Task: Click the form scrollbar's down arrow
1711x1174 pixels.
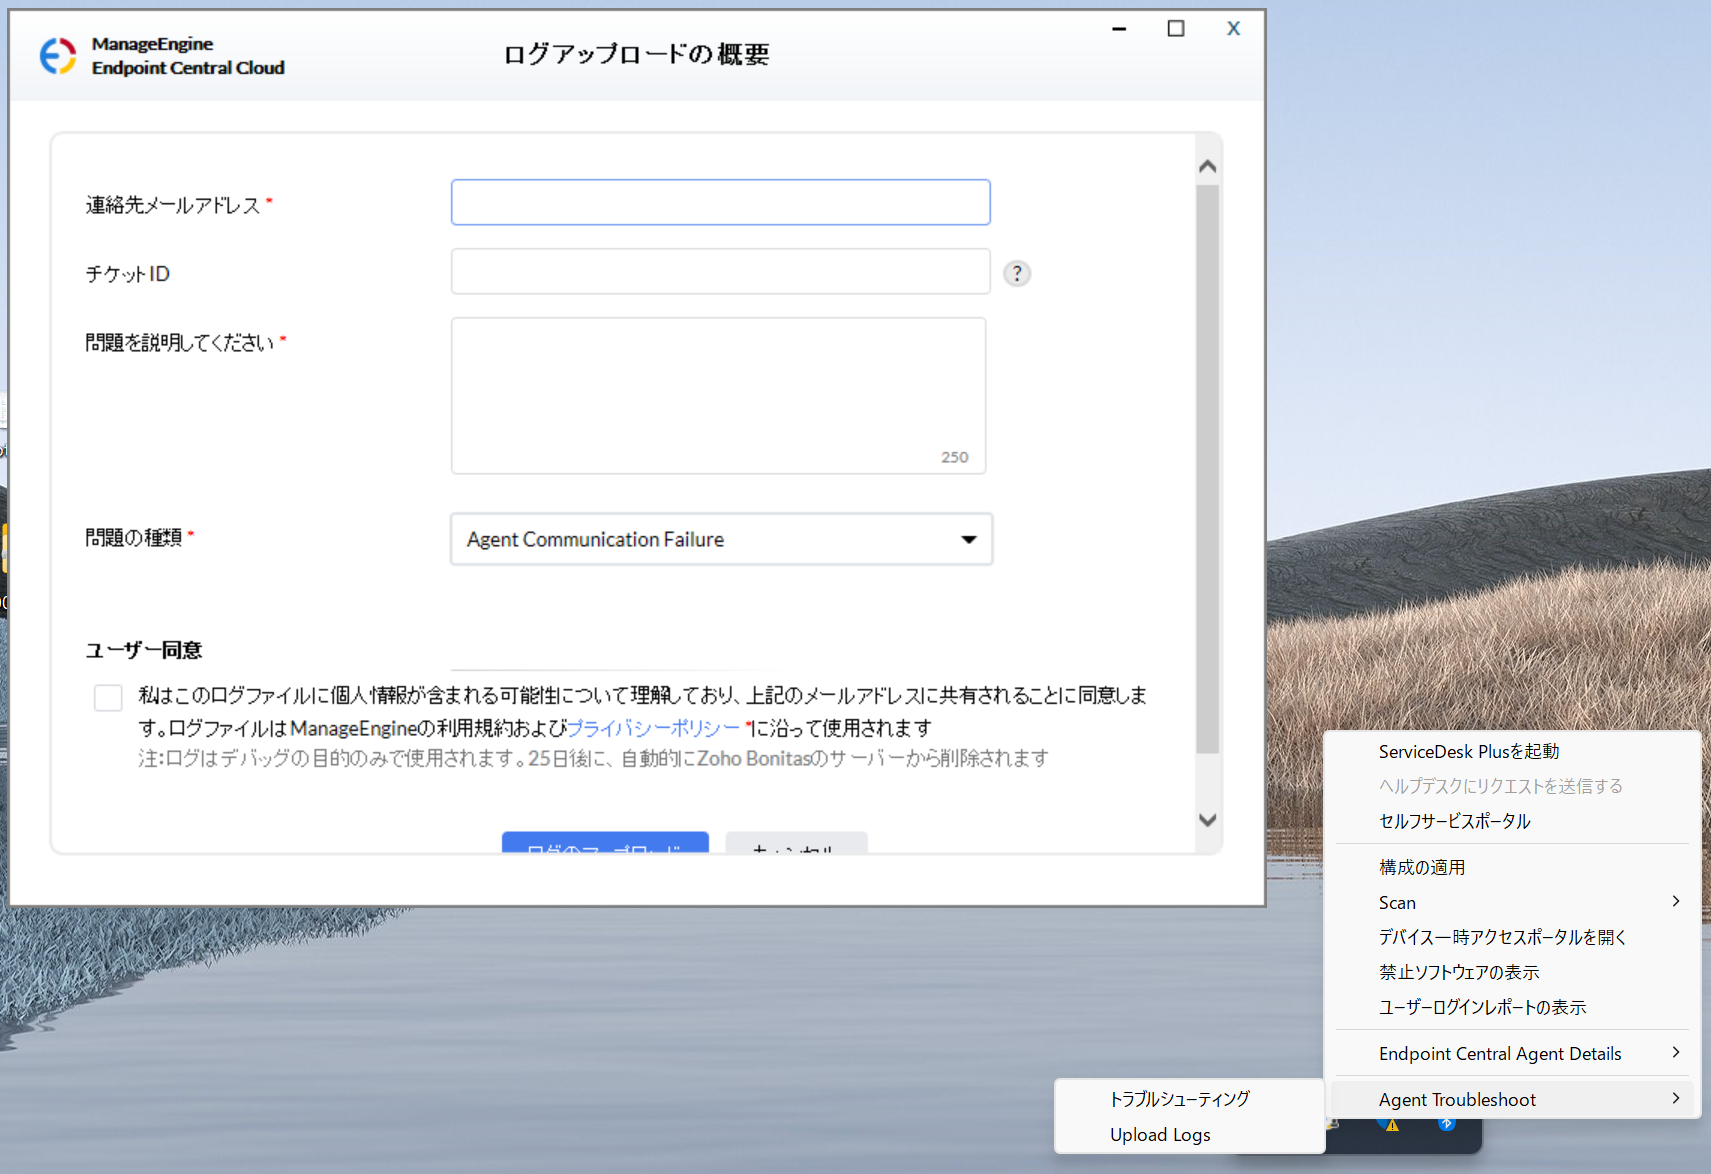Action: pos(1208,820)
